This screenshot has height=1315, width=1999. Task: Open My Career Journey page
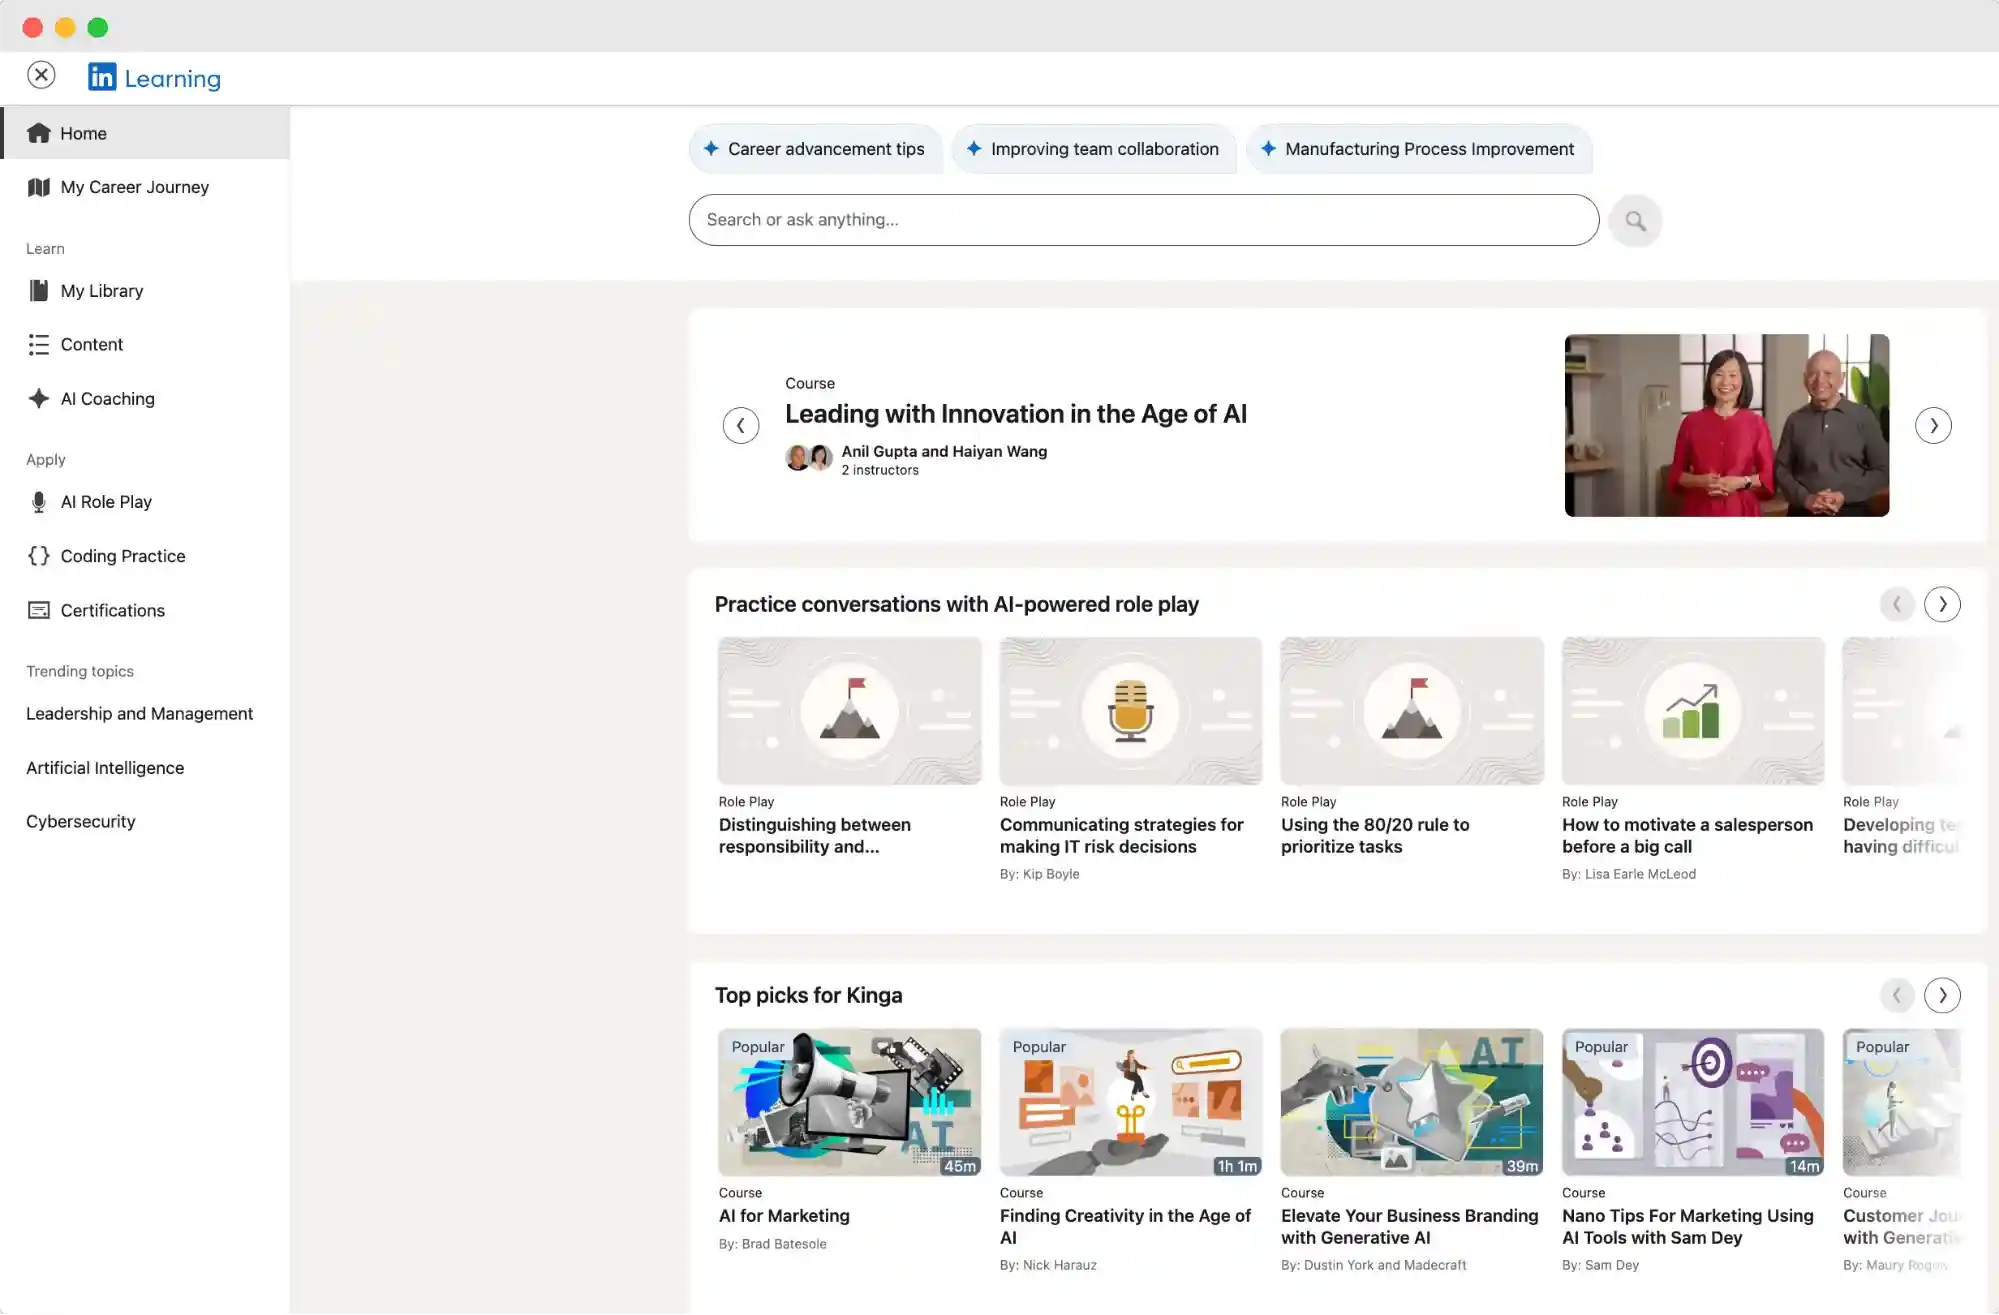[x=145, y=187]
